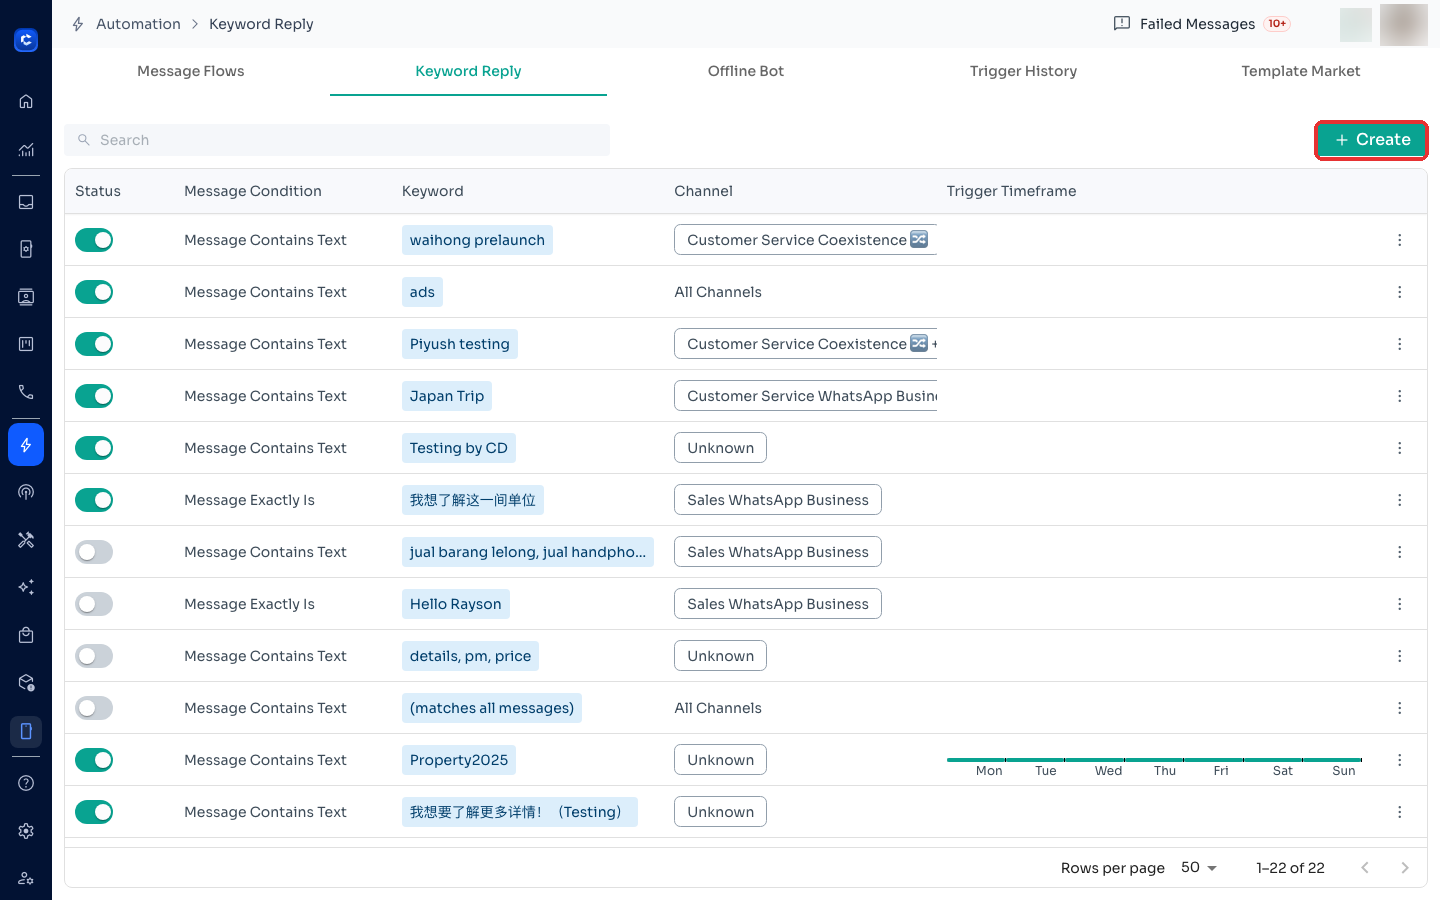Open the help question mark icon
Screen dimensions: 1440x900
pos(26,783)
